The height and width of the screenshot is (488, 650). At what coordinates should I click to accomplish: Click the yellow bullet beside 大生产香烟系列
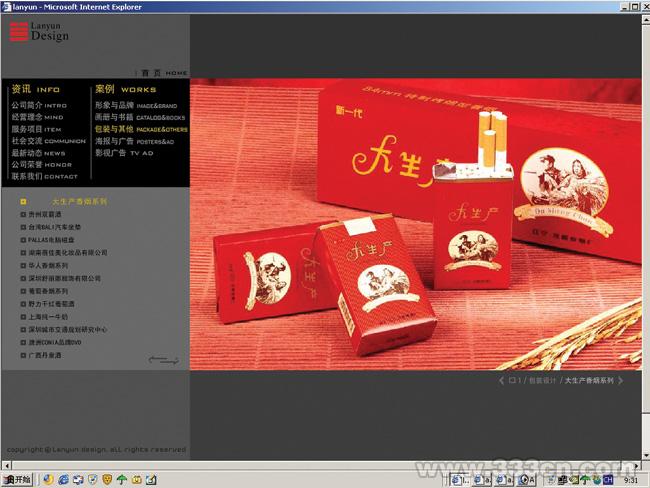[24, 201]
